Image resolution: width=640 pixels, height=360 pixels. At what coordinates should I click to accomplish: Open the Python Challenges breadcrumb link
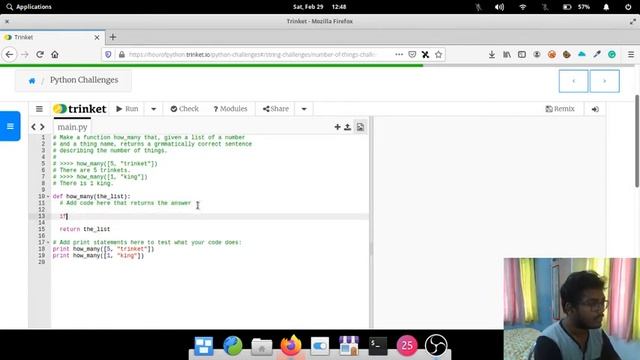click(84, 80)
